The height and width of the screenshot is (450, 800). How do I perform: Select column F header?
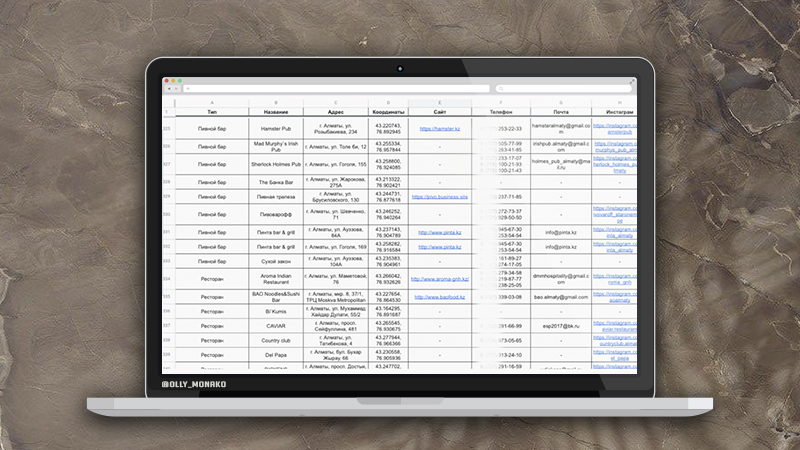[501, 103]
